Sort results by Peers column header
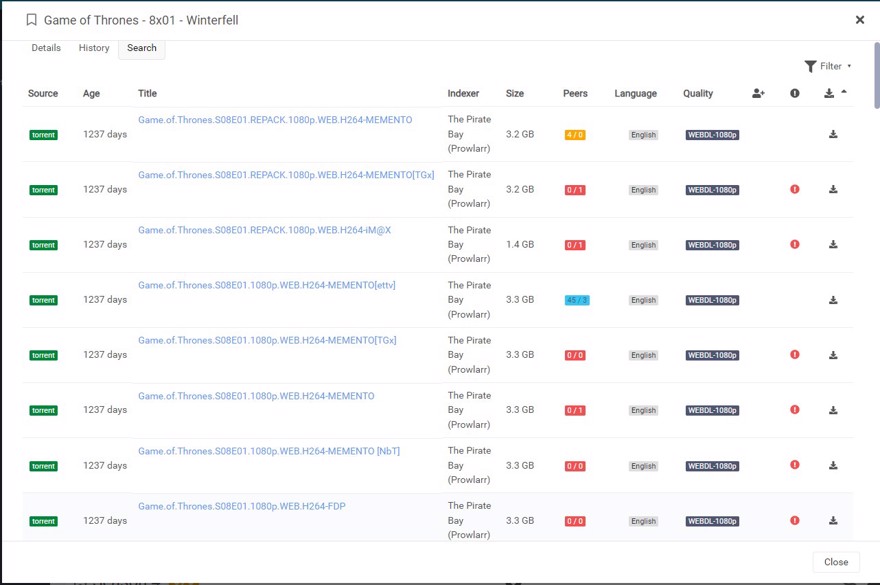The image size is (880, 585). 575,93
